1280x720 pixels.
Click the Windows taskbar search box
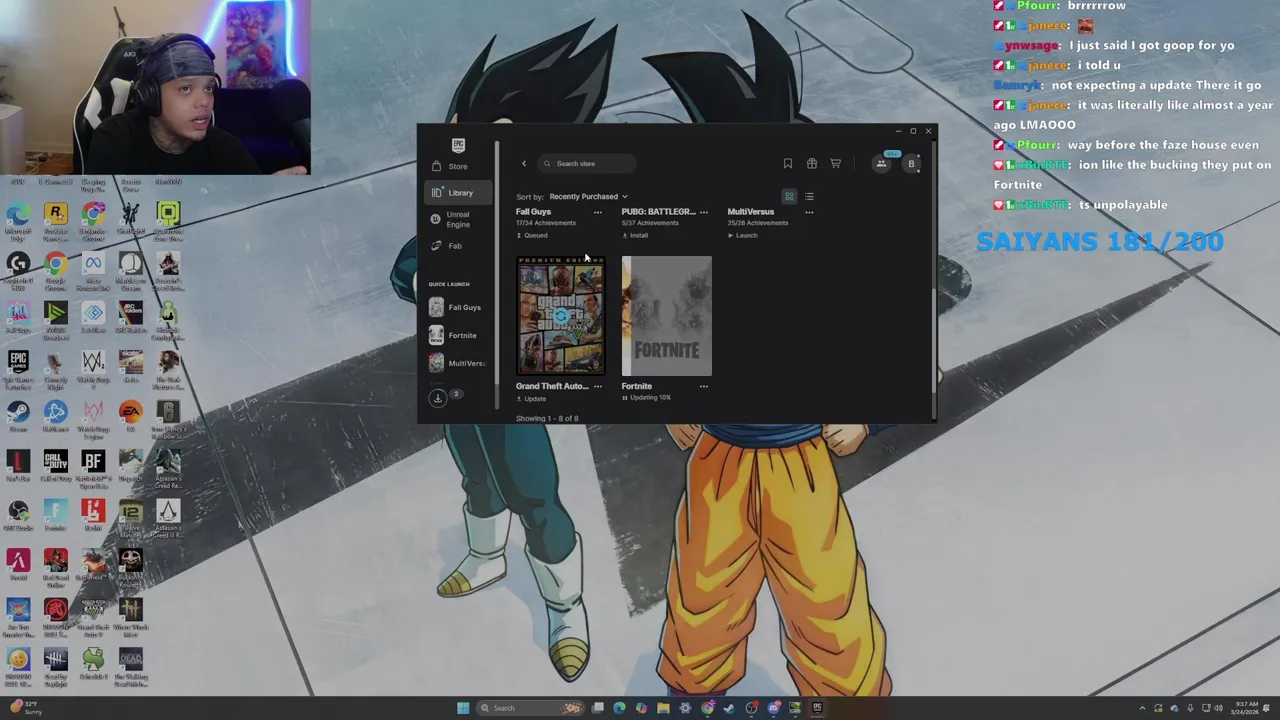click(x=530, y=708)
